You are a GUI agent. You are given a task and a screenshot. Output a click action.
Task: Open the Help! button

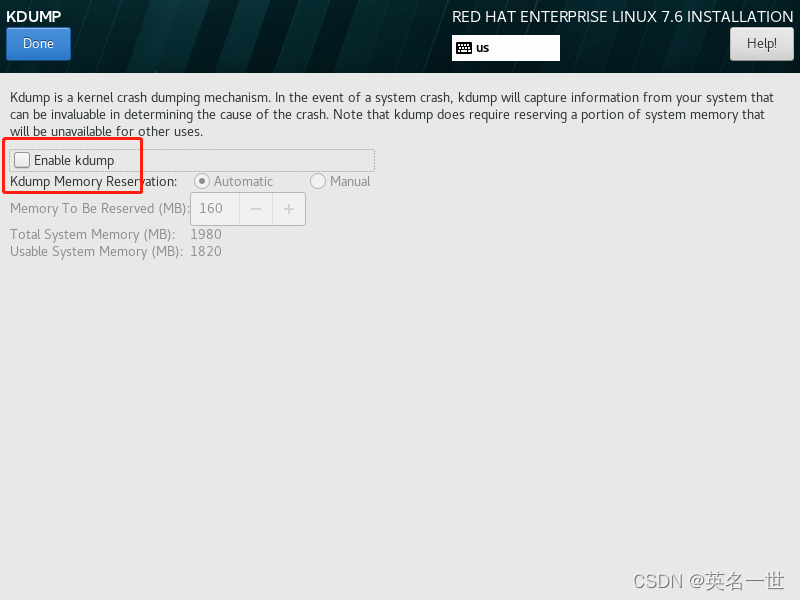762,44
